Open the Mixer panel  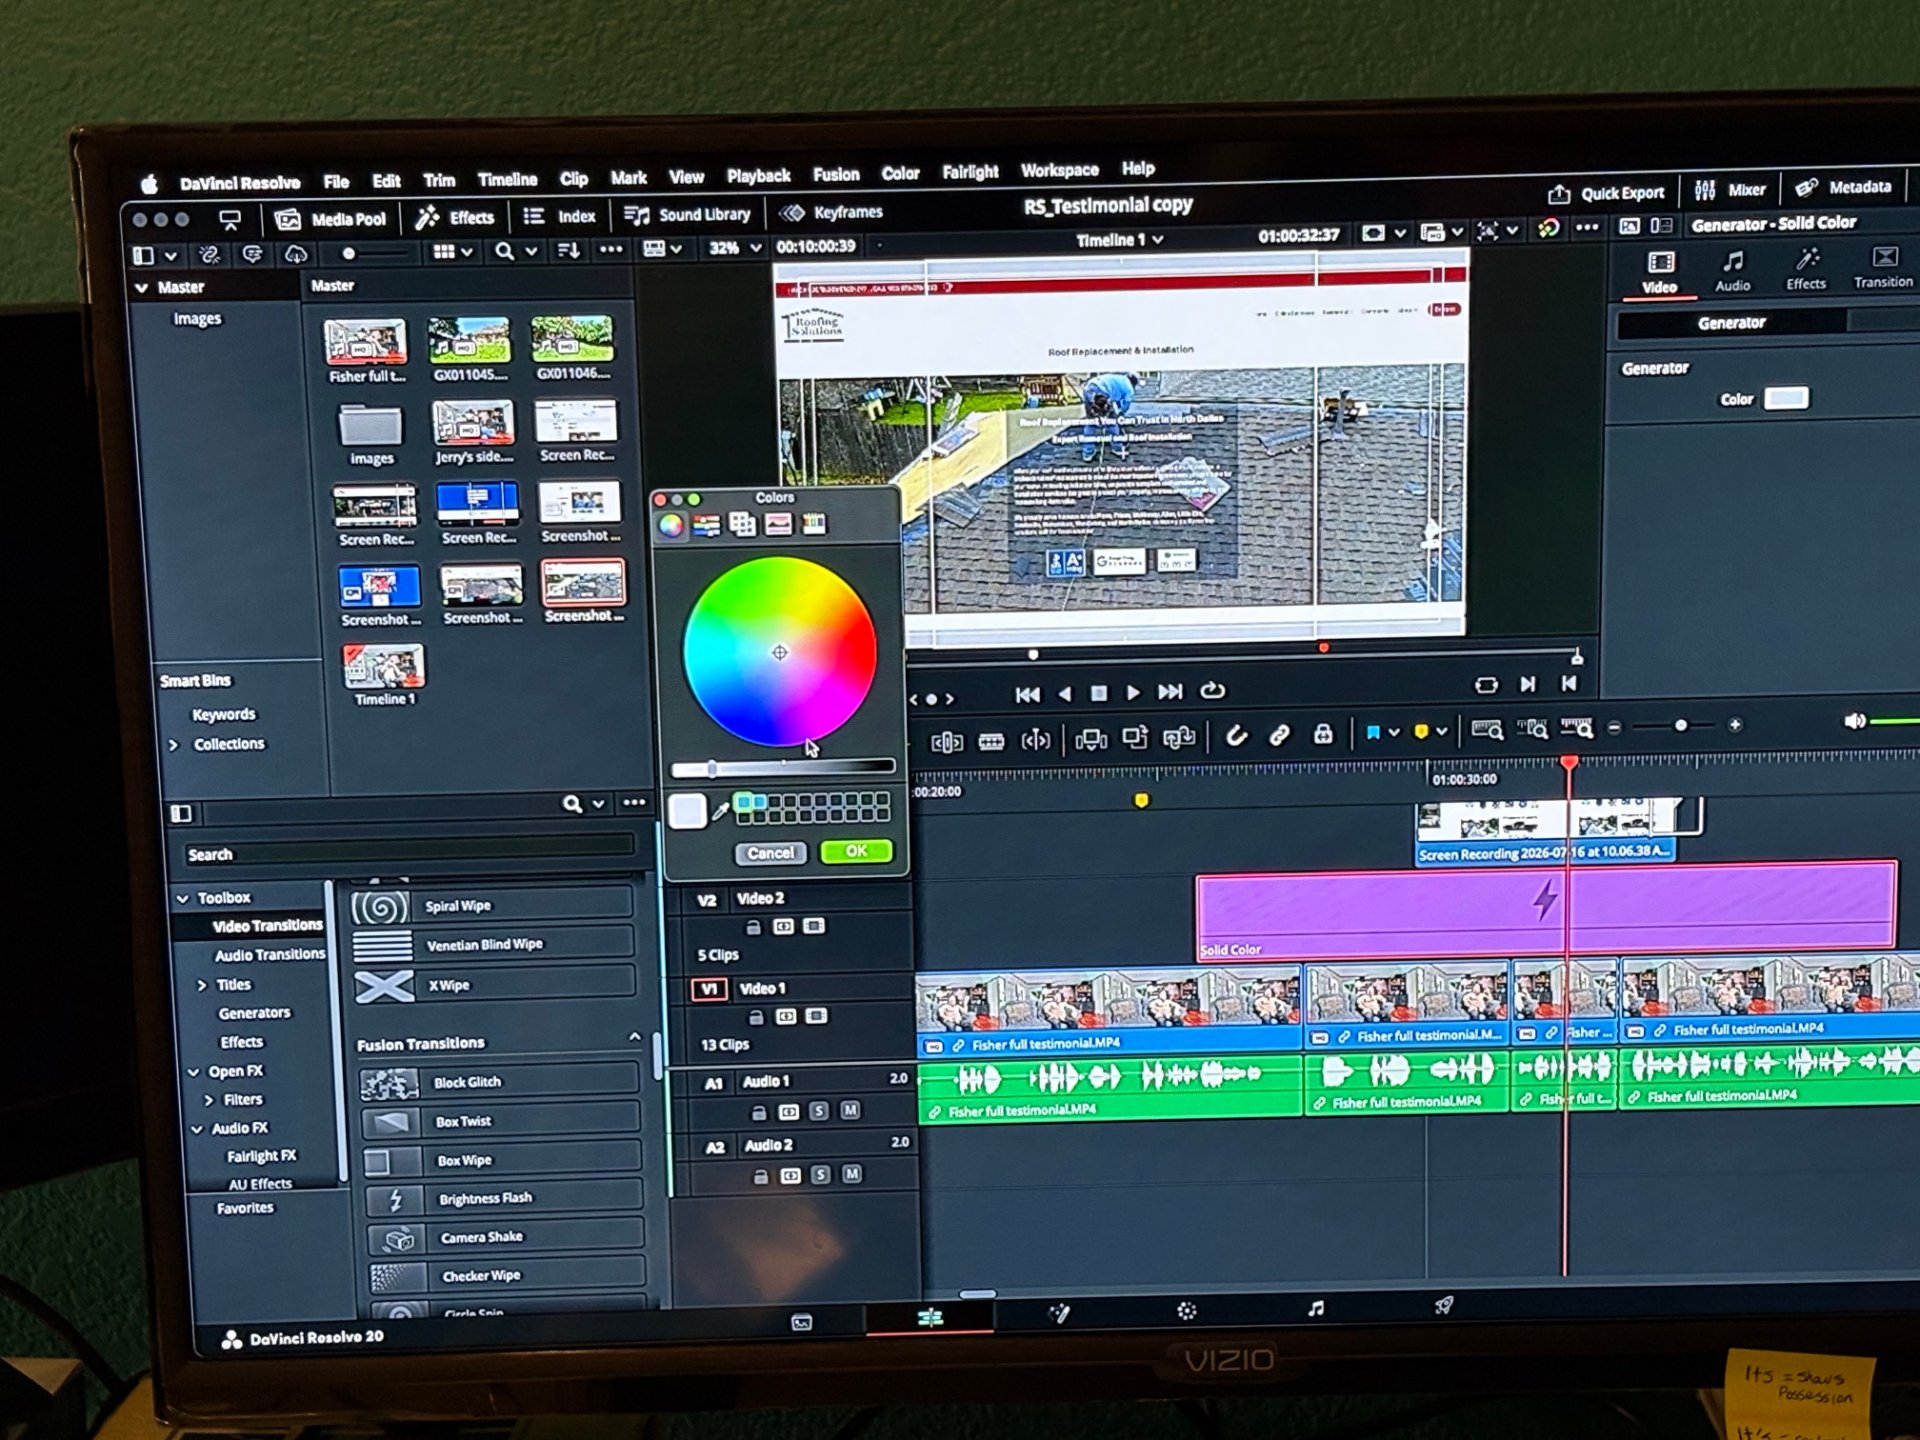[1731, 190]
